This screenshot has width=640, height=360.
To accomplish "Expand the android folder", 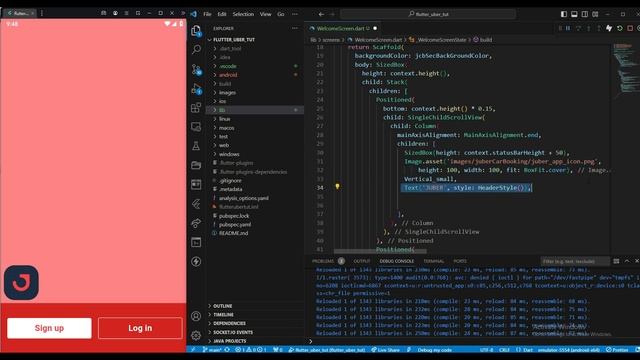I will tap(228, 75).
